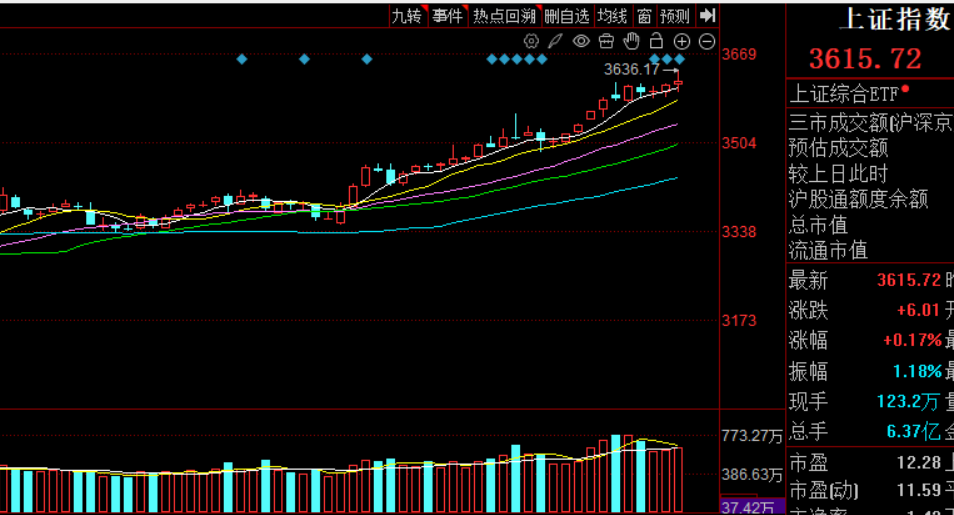The width and height of the screenshot is (954, 515).
Task: Open chart settings gear icon
Action: tap(531, 41)
